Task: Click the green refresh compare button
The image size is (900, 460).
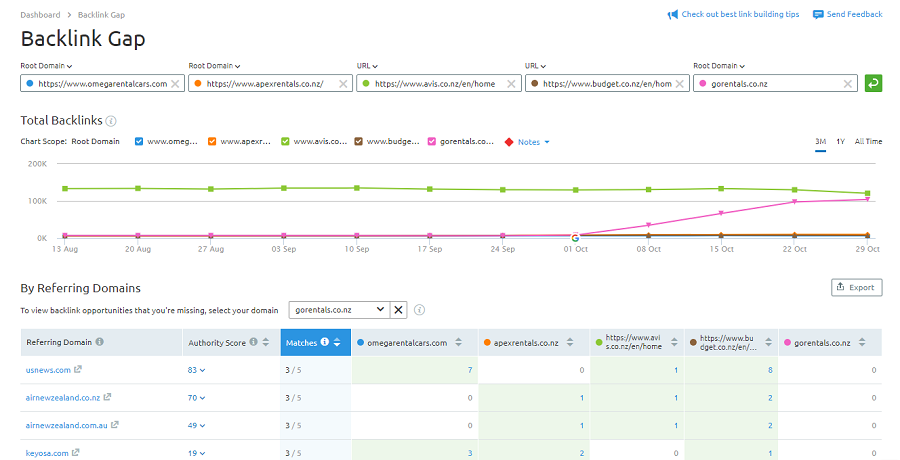Action: pyautogui.click(x=873, y=83)
